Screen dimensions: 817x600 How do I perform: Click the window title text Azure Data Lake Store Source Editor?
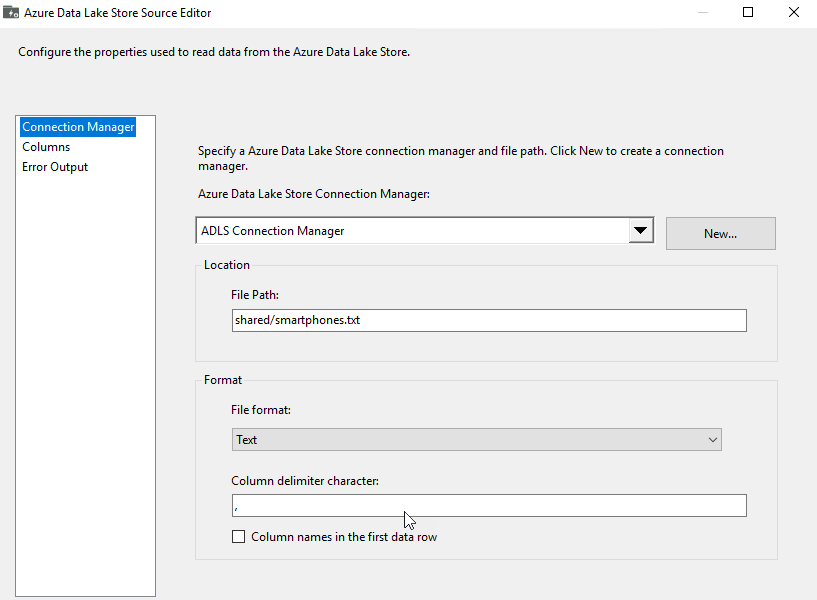pos(117,13)
